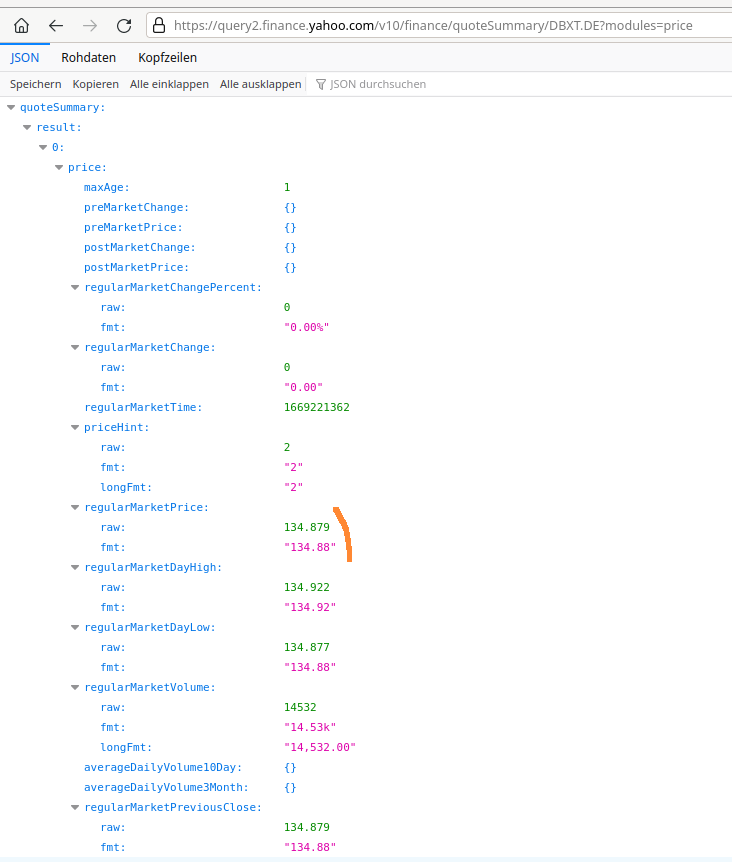Collapse the price node
Viewport: 732px width, 862px height.
(x=59, y=167)
